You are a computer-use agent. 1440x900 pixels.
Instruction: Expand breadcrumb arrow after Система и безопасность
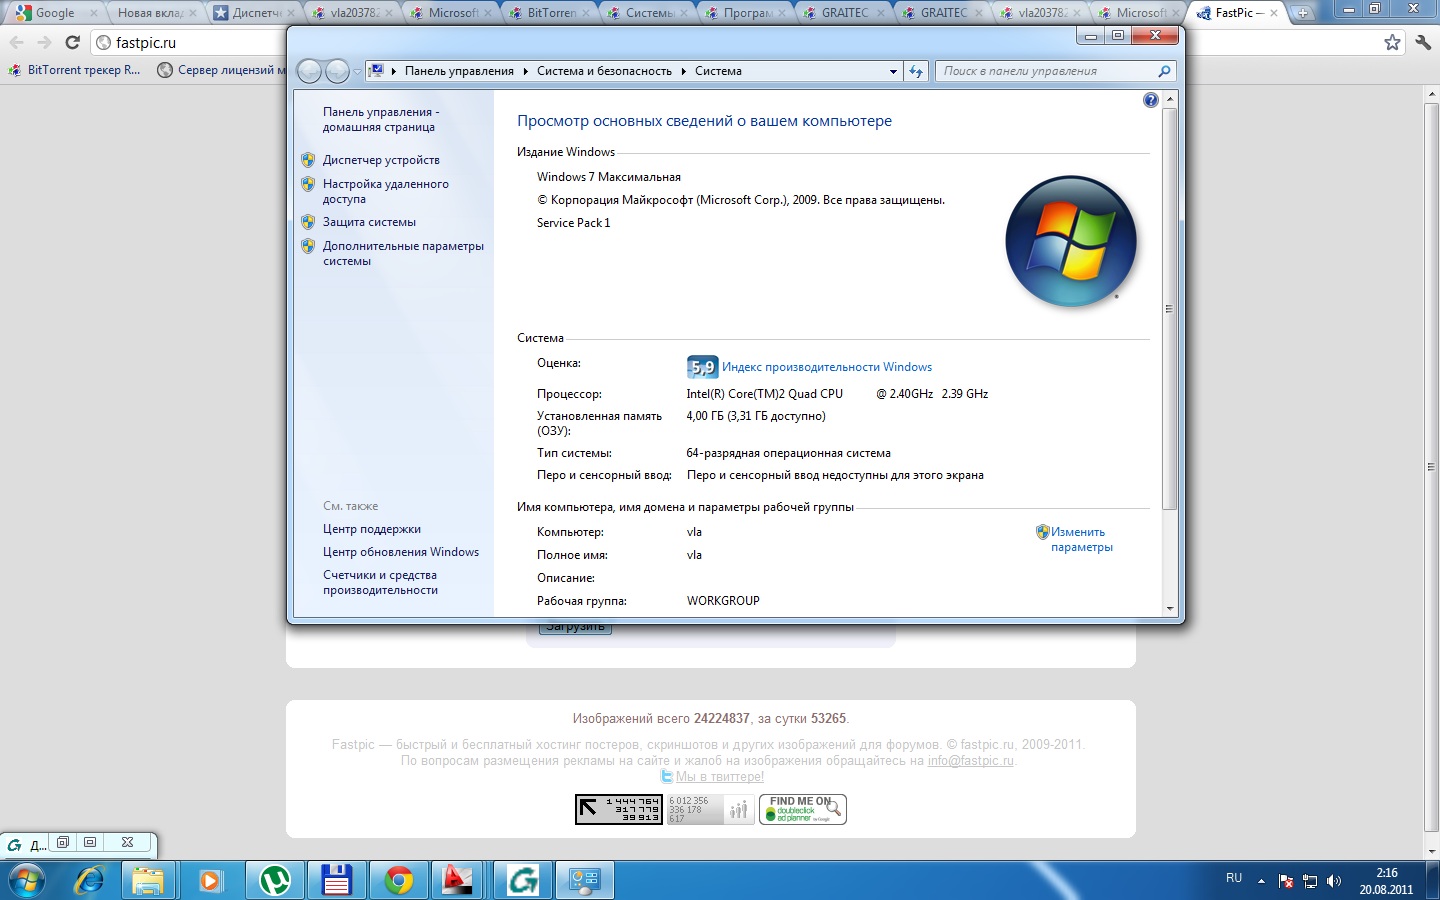[x=683, y=71]
